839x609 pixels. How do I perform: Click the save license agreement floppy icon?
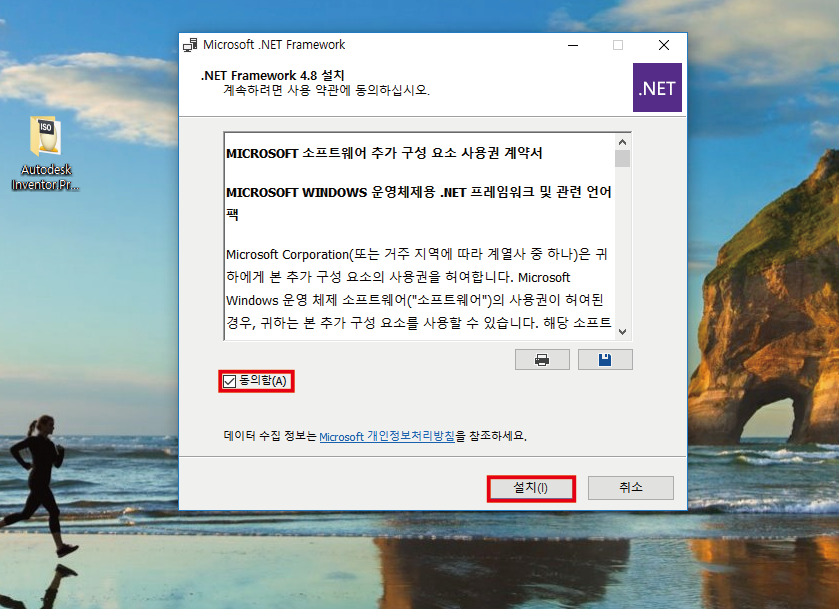605,360
